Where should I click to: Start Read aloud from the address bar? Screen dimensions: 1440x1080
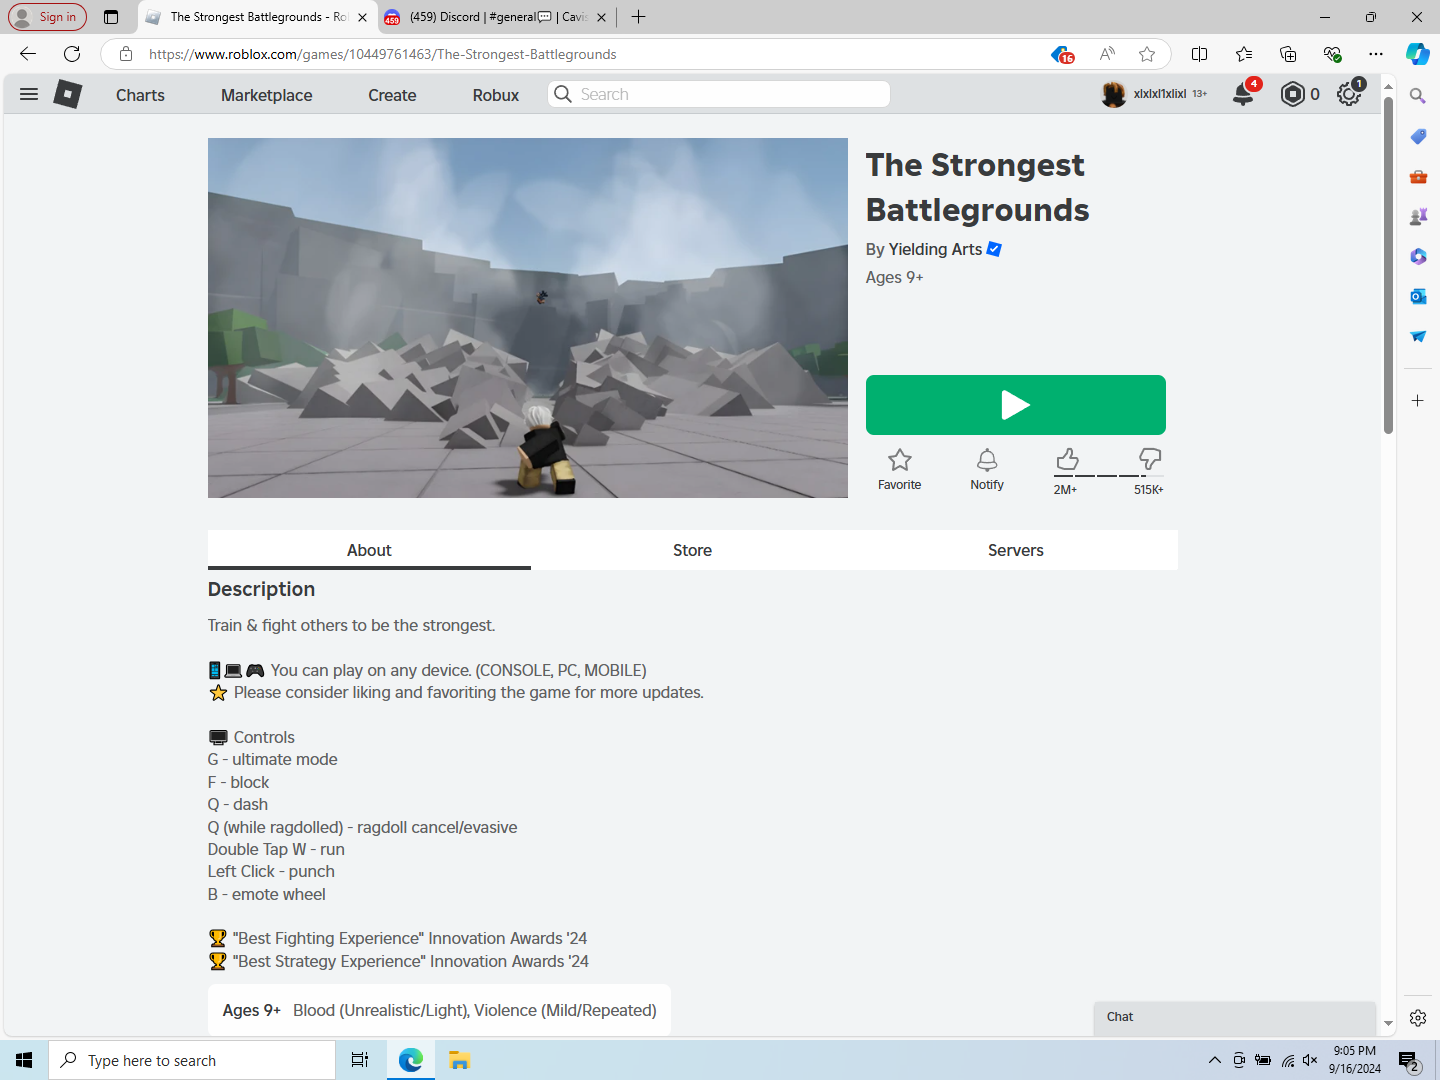pyautogui.click(x=1107, y=54)
